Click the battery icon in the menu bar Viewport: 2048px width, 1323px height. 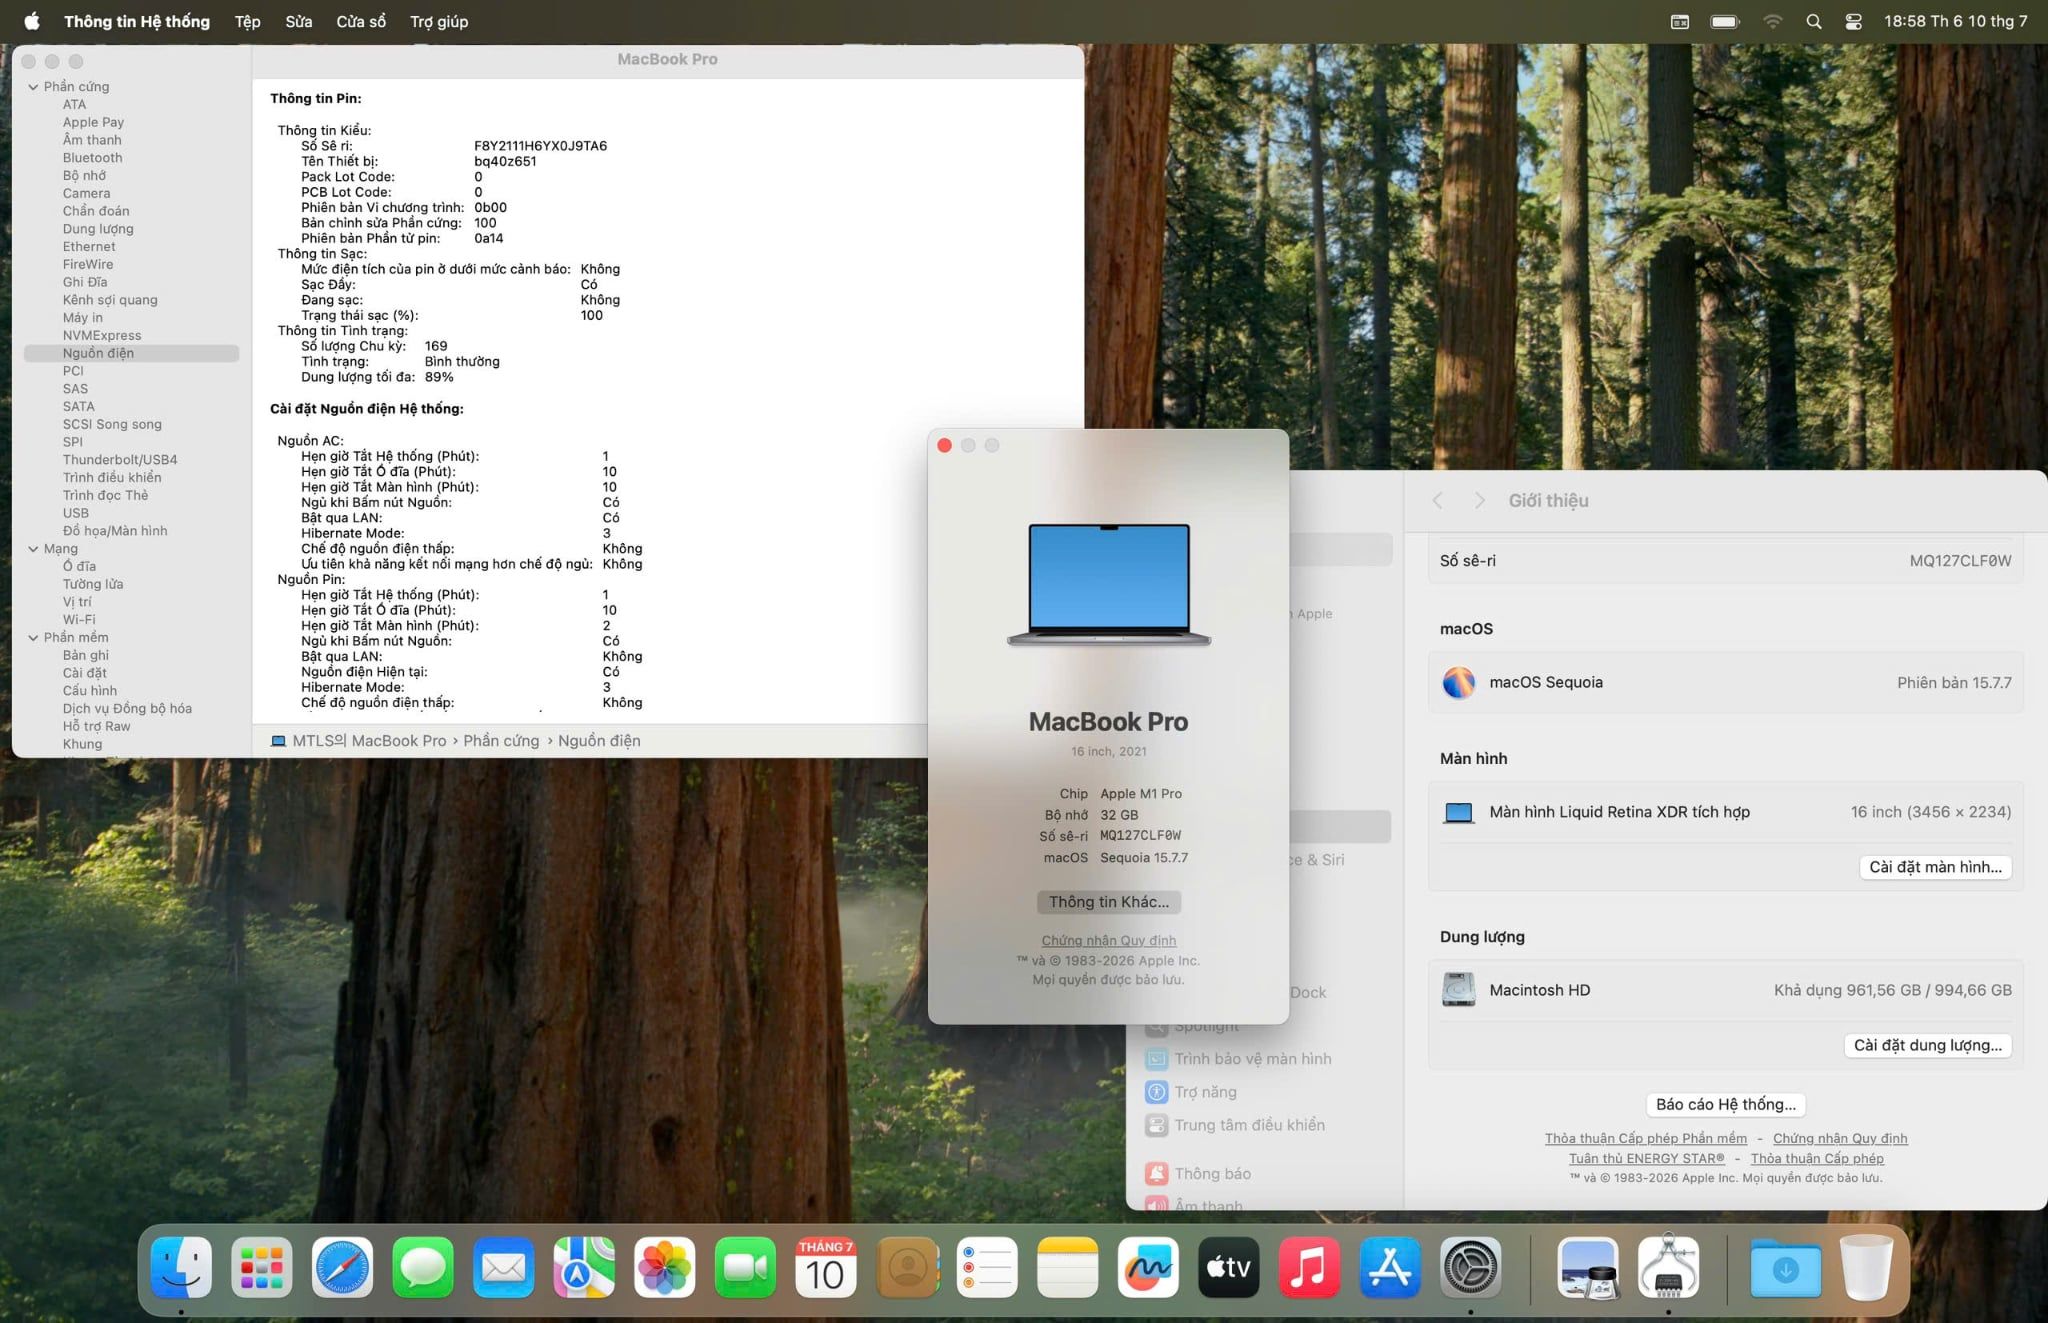(1726, 21)
